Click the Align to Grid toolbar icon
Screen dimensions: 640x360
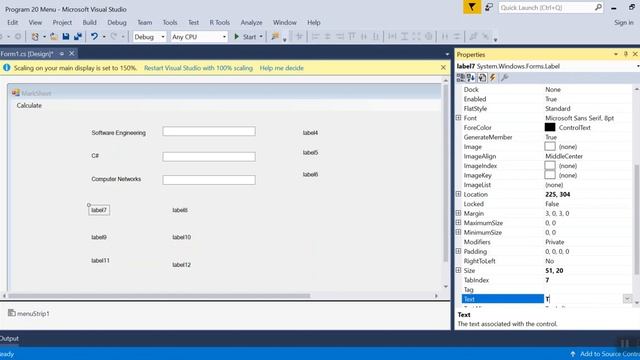[299, 37]
